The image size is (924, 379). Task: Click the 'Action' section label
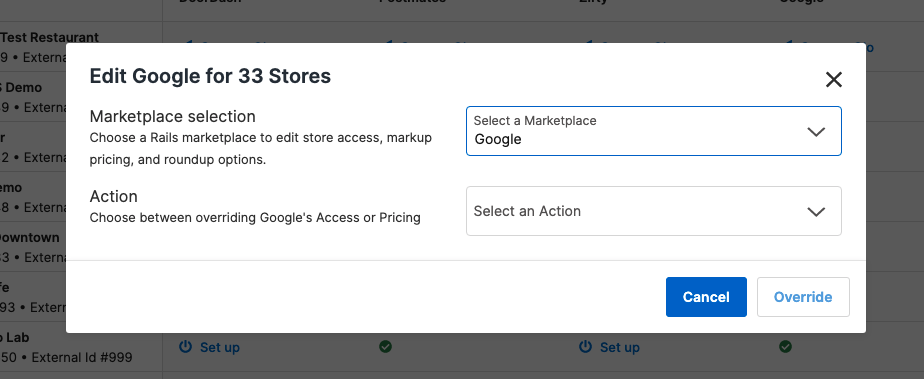coord(113,196)
